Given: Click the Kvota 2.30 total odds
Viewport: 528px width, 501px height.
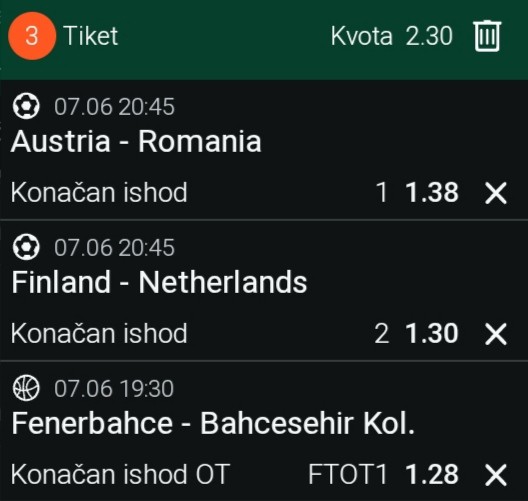Looking at the screenshot, I should 391,36.
